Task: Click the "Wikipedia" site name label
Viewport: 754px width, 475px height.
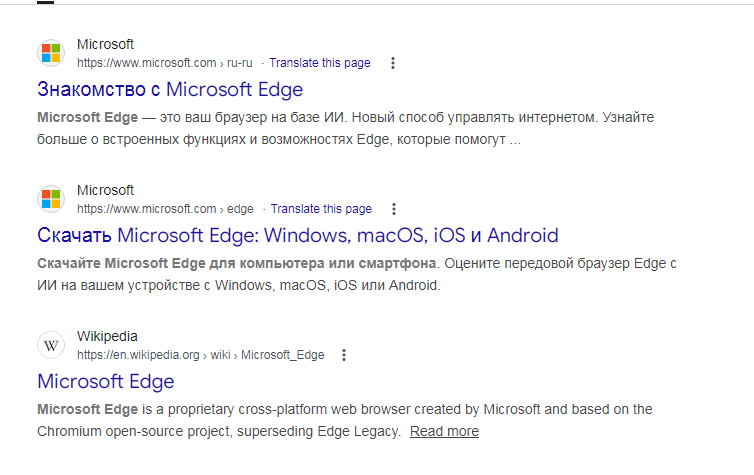Action: click(x=107, y=337)
